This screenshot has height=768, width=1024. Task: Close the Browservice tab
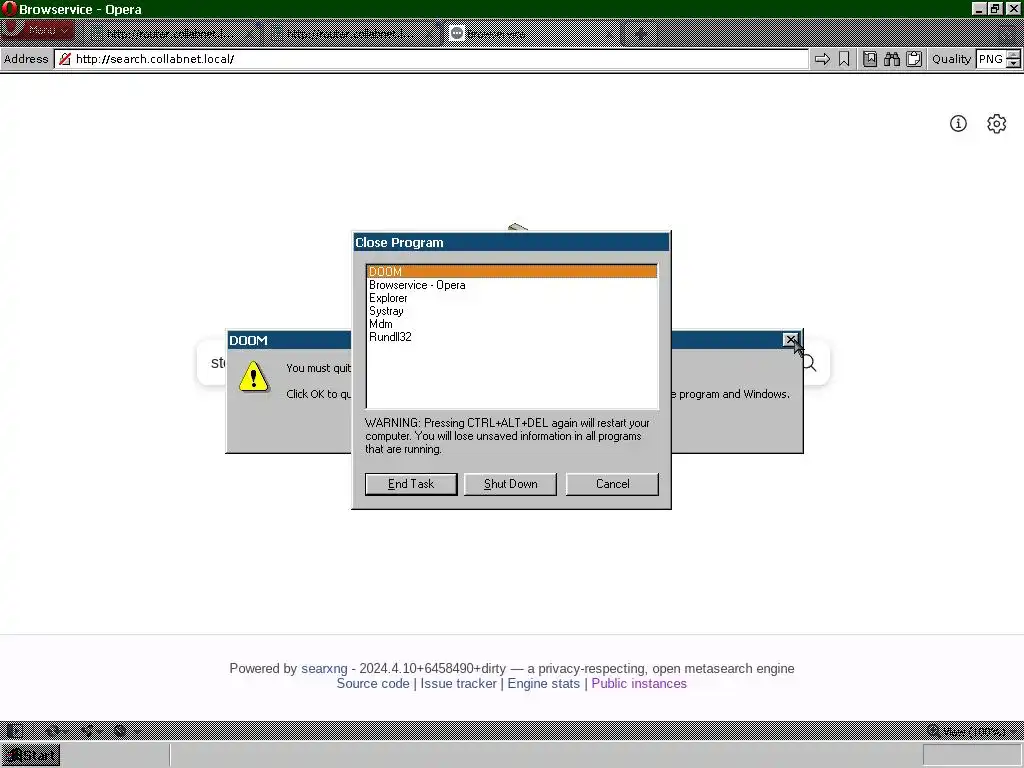(x=609, y=34)
